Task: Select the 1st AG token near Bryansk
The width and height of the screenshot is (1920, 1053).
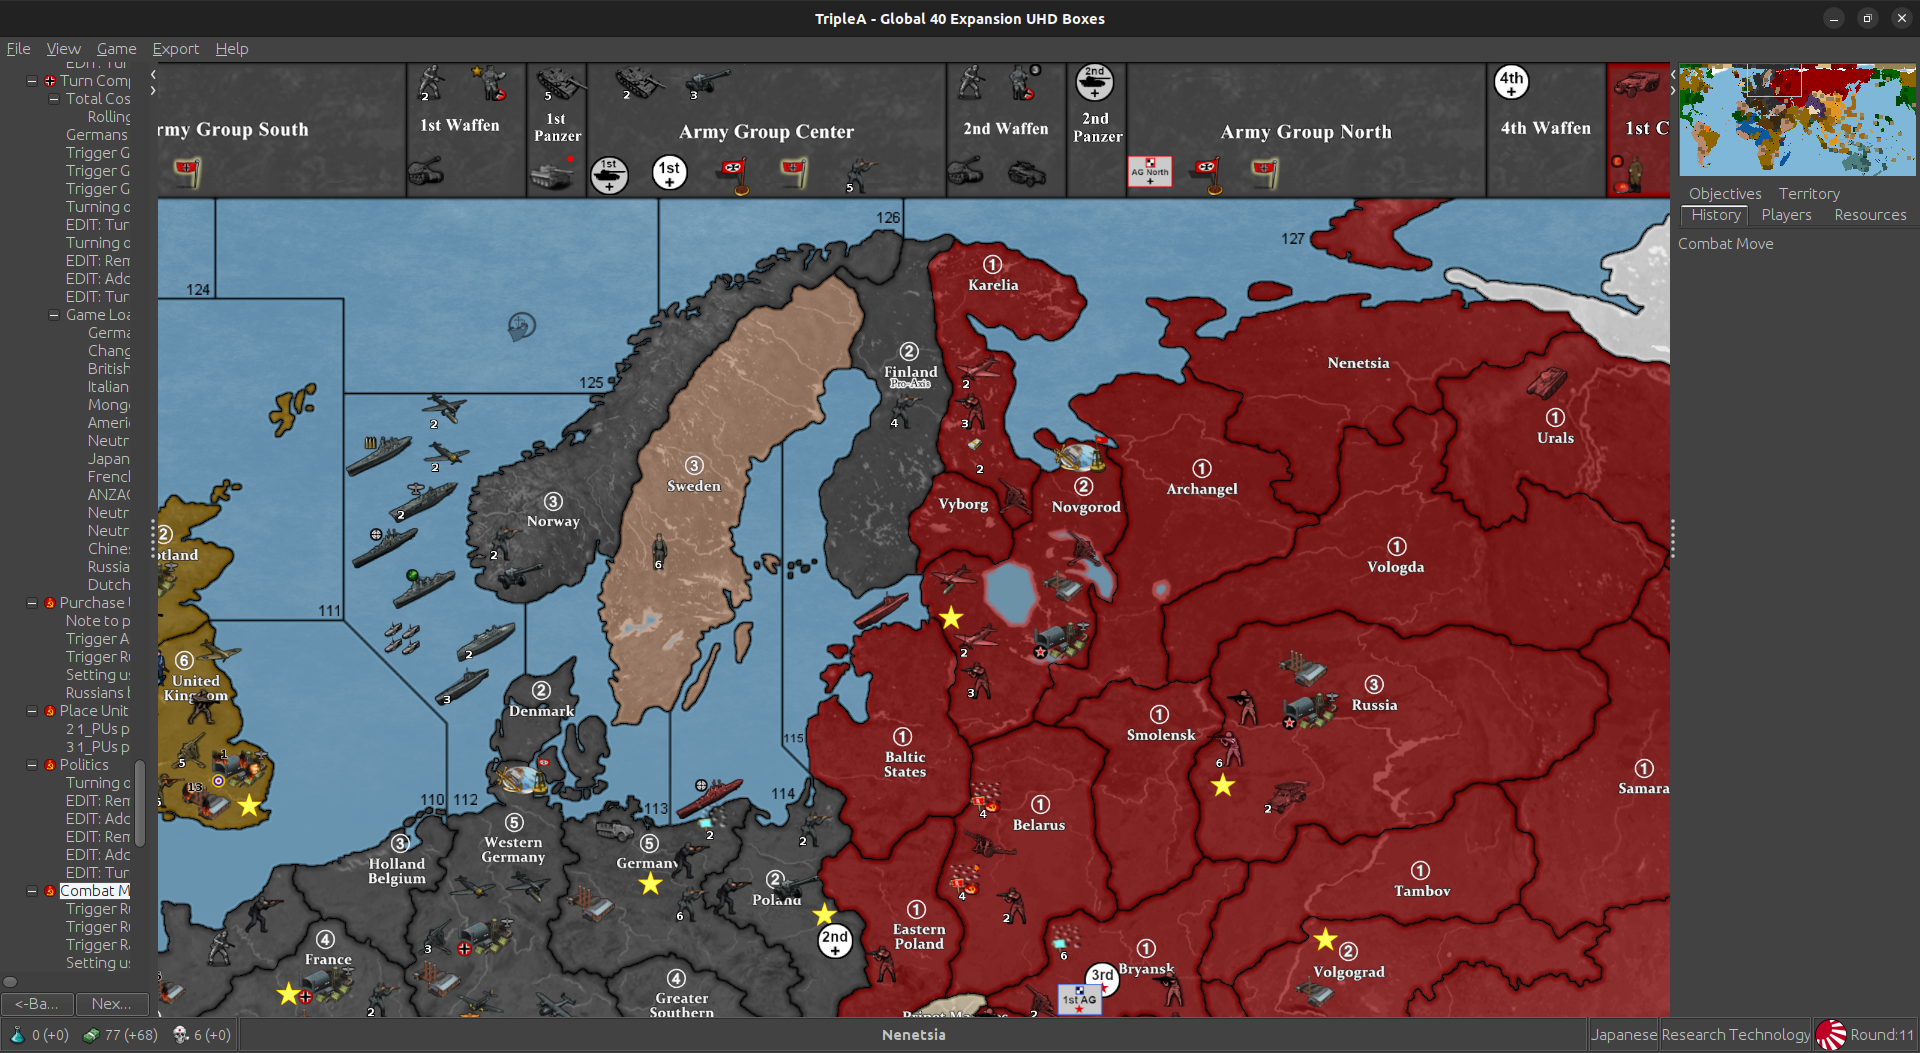Action: click(1079, 998)
